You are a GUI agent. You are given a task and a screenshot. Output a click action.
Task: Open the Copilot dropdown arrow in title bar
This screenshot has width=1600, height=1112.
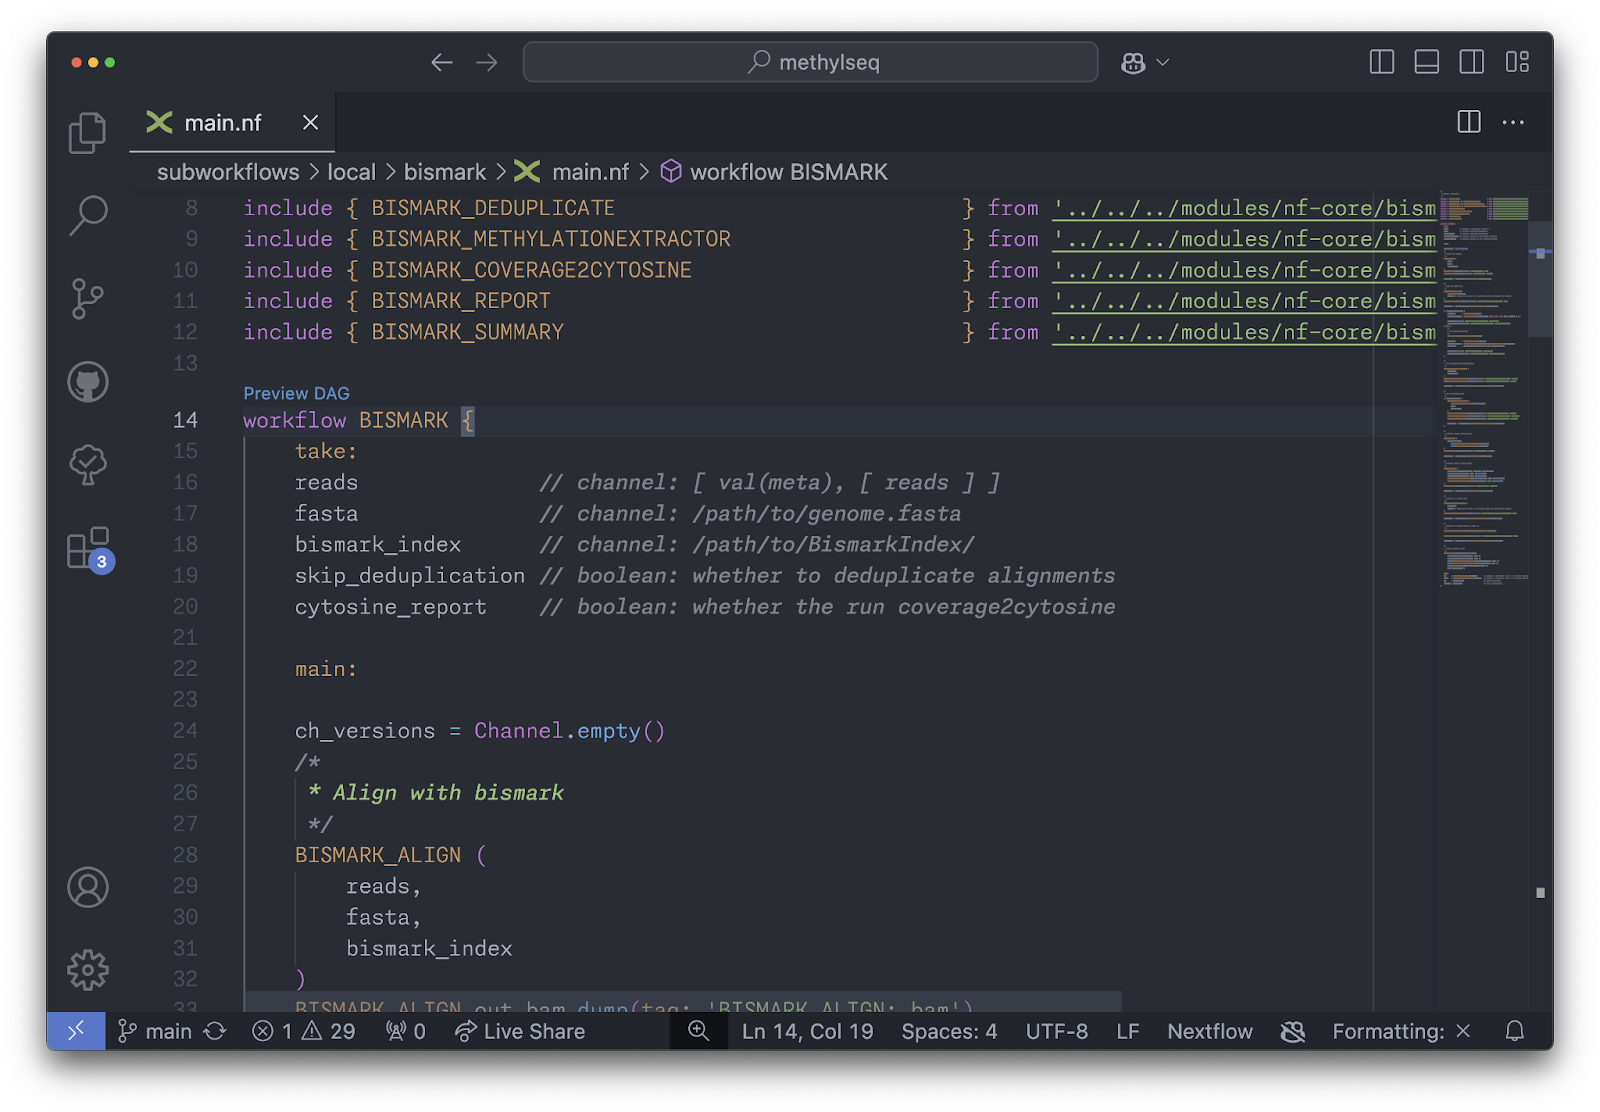tap(1163, 62)
